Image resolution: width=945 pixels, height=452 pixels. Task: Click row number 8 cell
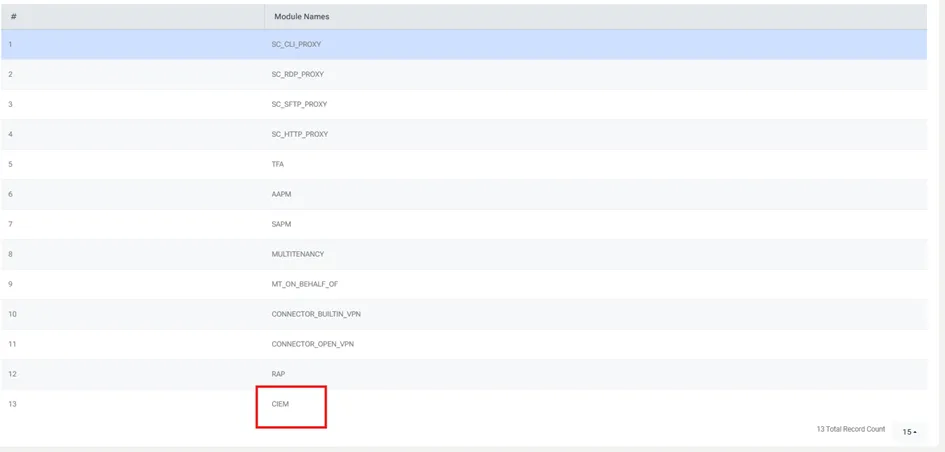(133, 254)
